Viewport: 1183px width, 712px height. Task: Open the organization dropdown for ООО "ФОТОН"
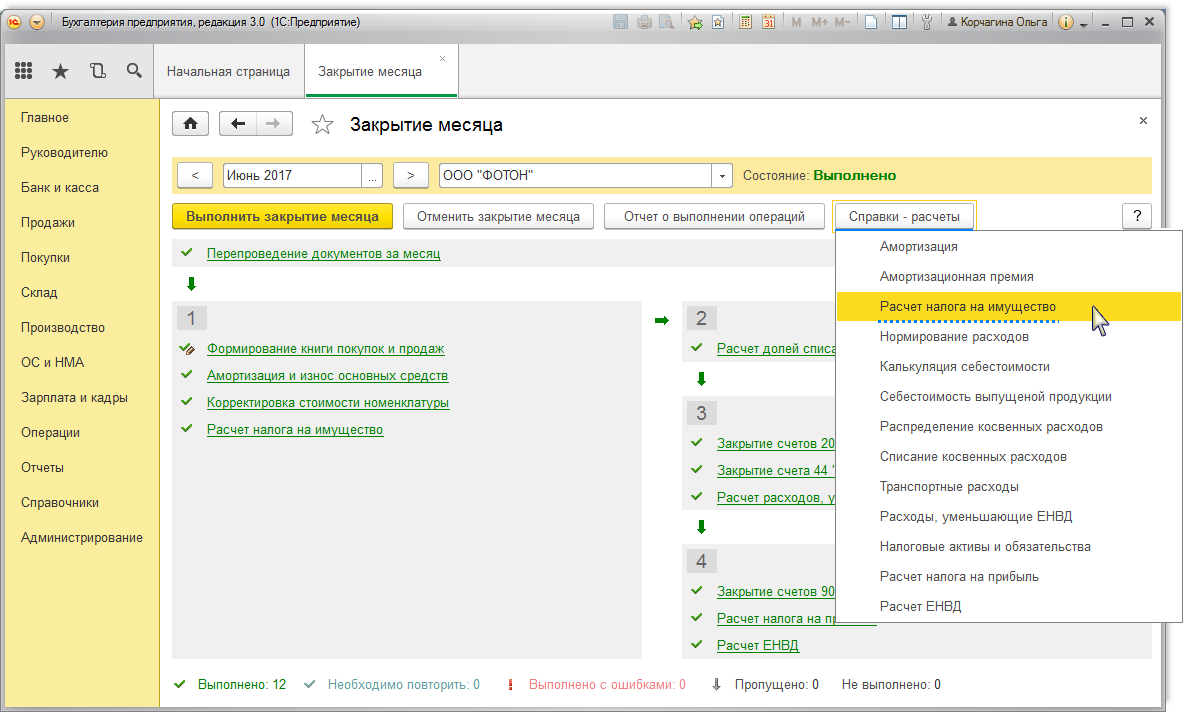click(722, 175)
